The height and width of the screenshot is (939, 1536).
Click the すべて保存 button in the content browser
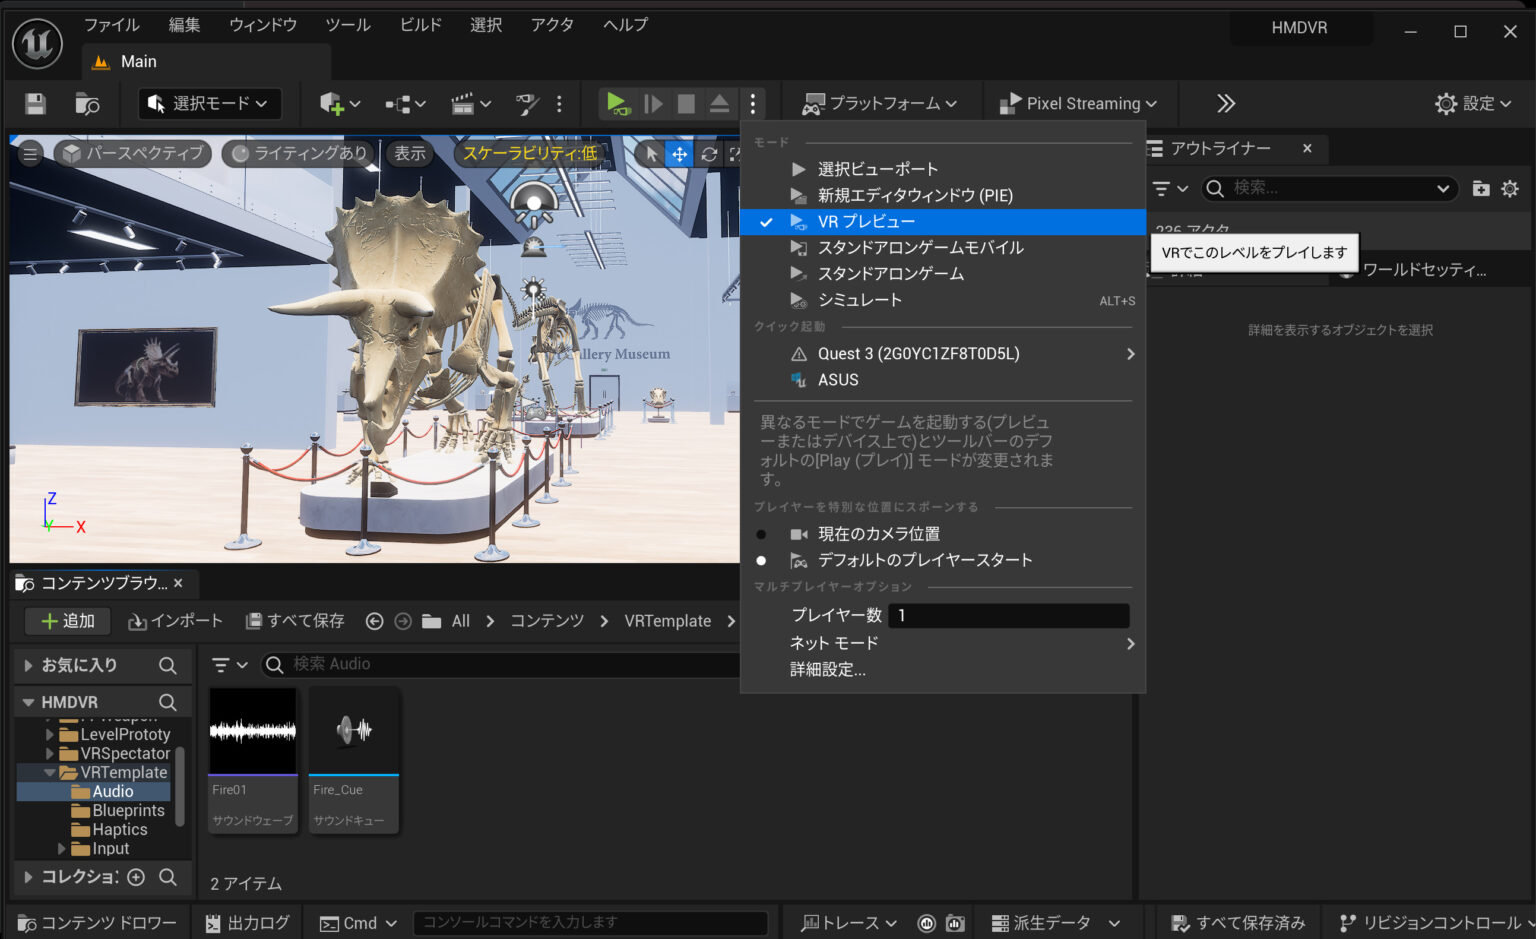point(294,620)
